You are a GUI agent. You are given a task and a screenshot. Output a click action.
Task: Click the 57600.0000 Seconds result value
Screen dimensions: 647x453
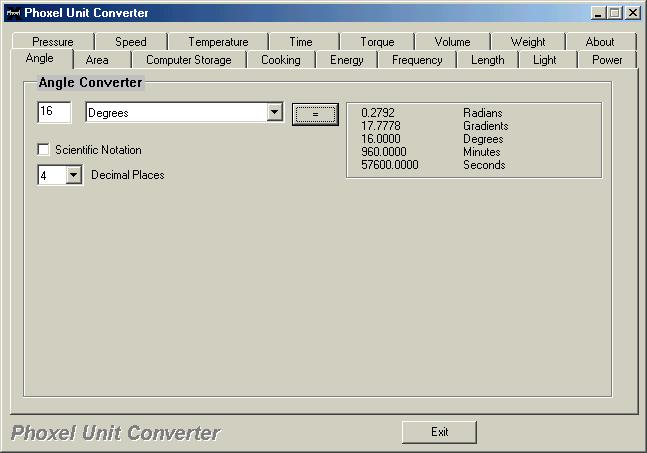coord(390,165)
